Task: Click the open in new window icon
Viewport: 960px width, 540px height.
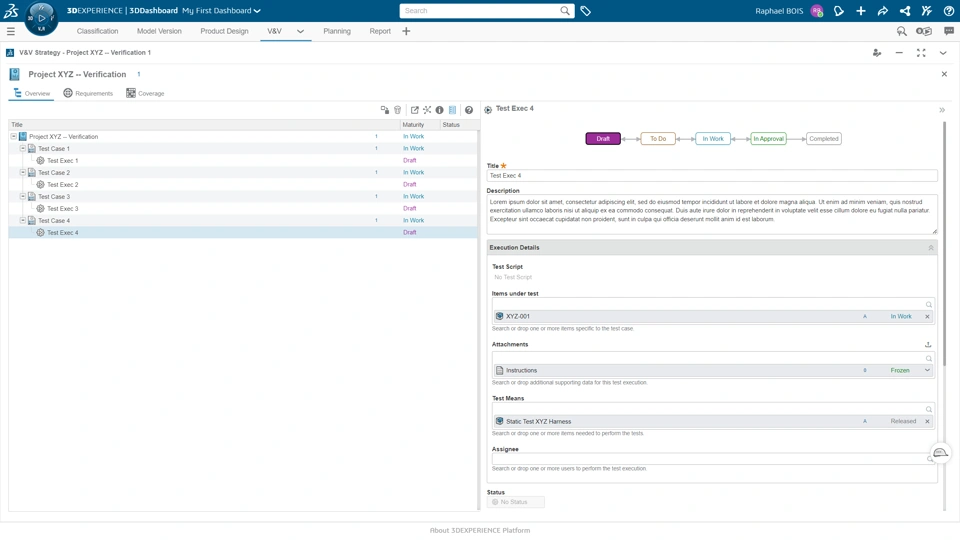Action: tap(414, 110)
